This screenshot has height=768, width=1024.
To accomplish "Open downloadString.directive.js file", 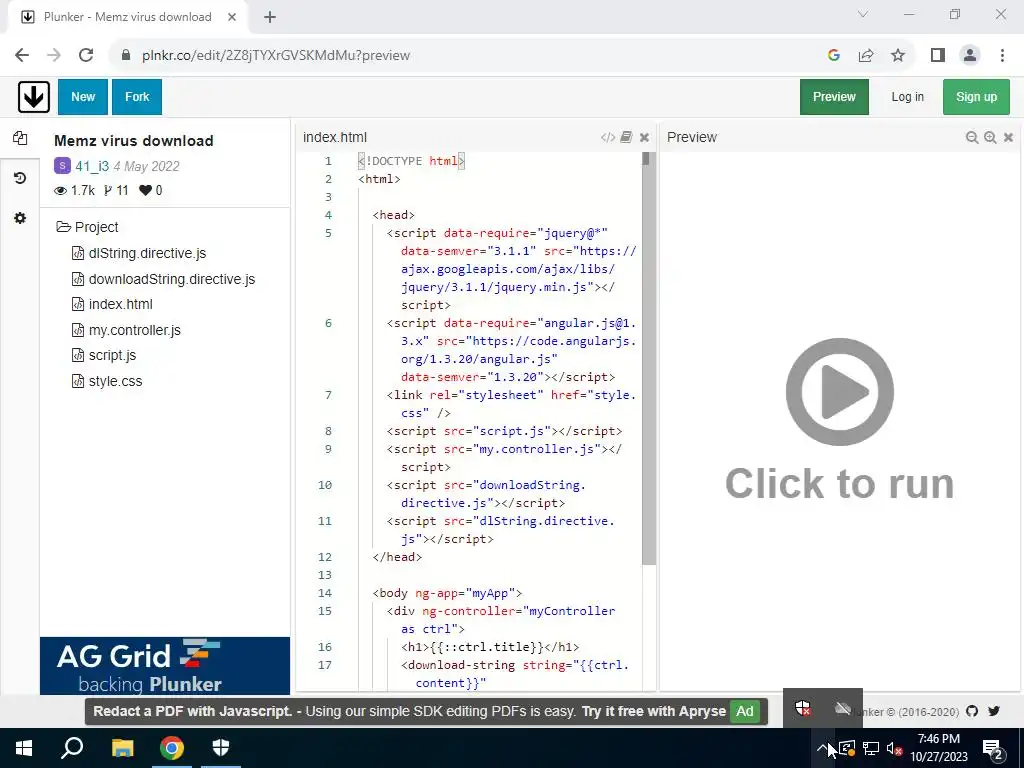I will pos(163,279).
